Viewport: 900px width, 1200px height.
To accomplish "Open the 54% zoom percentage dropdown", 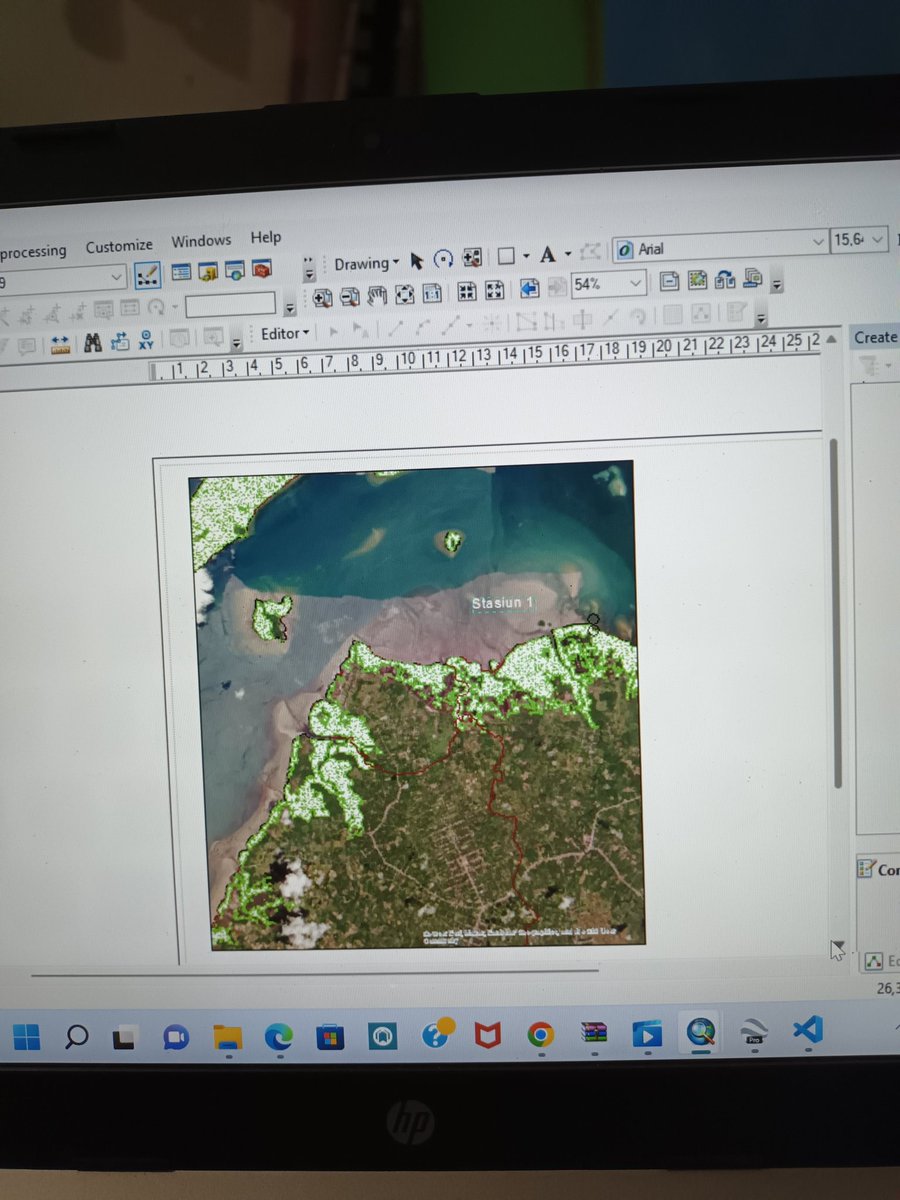I will [609, 284].
